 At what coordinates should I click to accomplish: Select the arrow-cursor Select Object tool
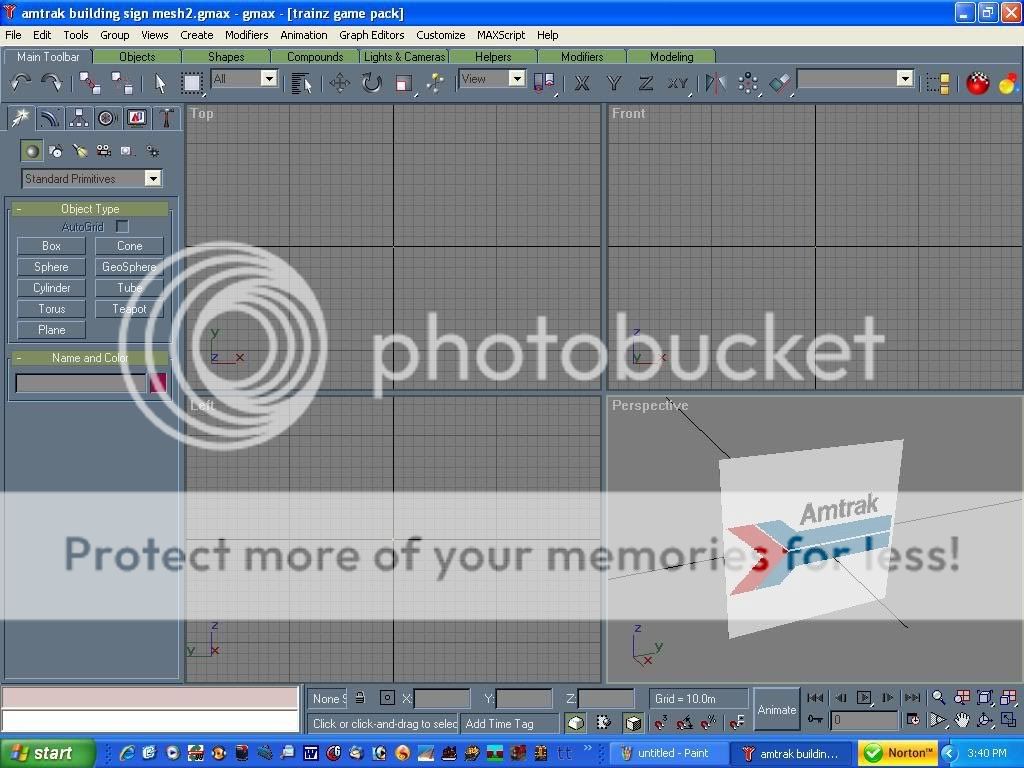(159, 83)
